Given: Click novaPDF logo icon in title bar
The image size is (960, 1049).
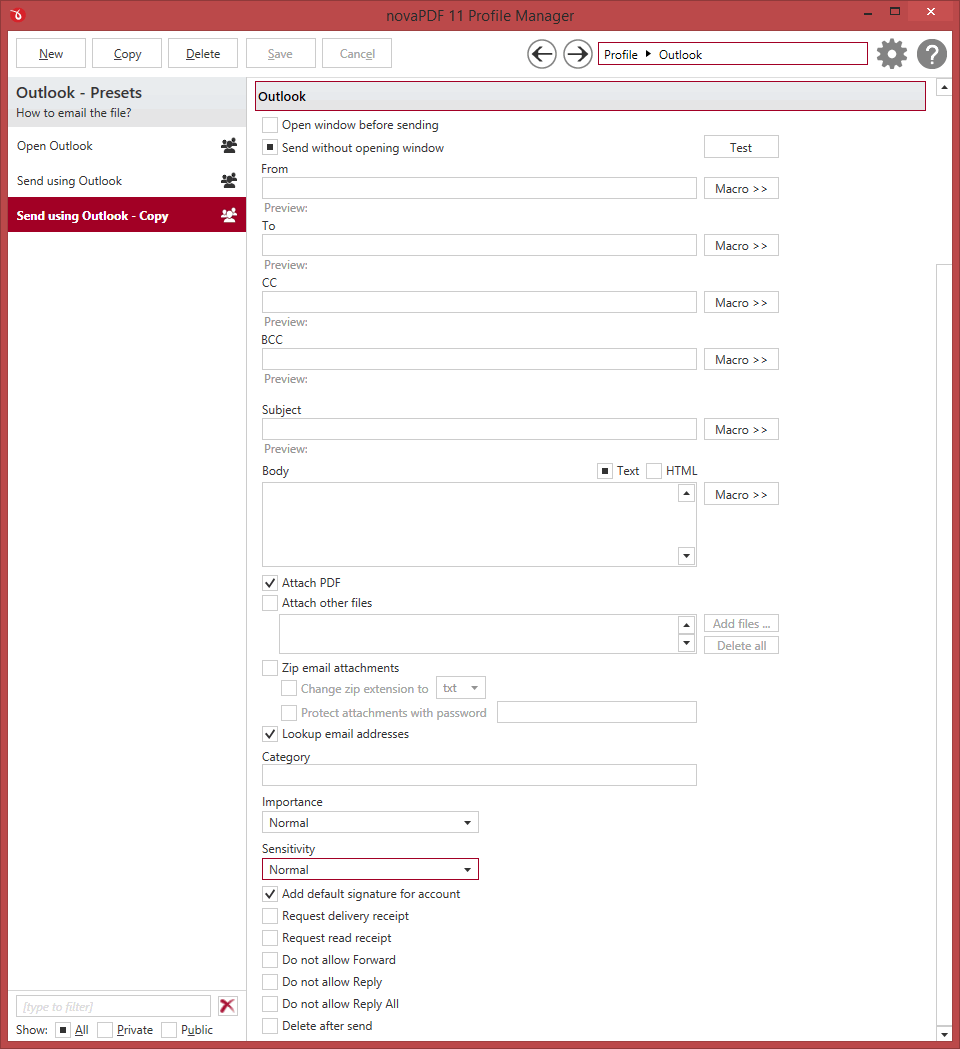Looking at the screenshot, I should [17, 14].
